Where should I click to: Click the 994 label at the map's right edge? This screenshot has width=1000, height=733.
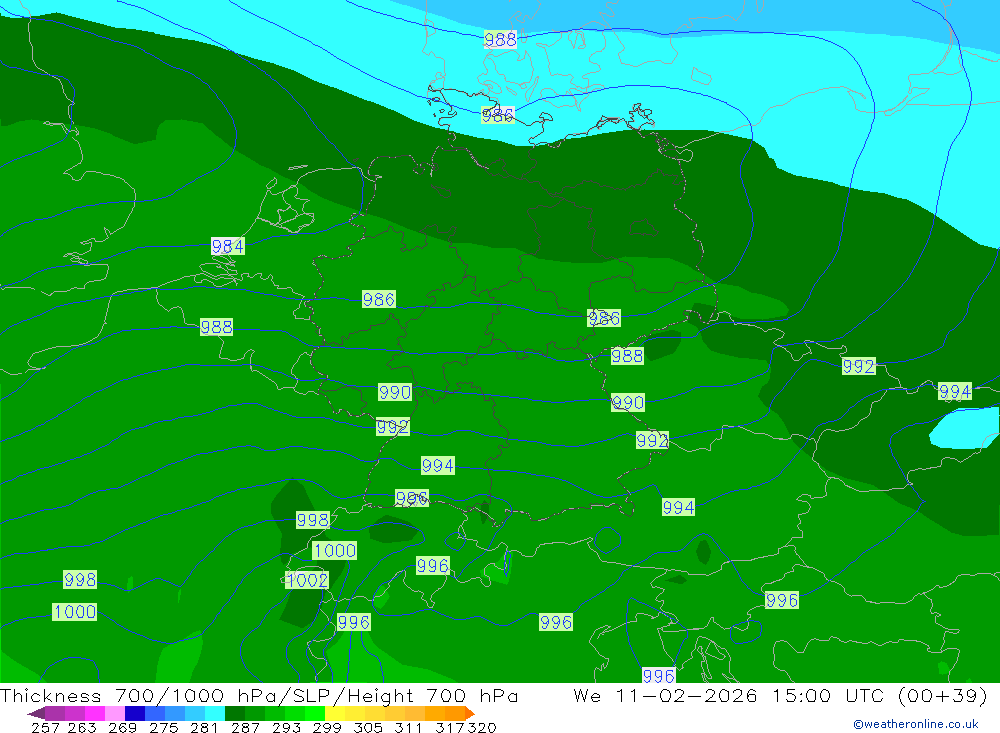[955, 391]
